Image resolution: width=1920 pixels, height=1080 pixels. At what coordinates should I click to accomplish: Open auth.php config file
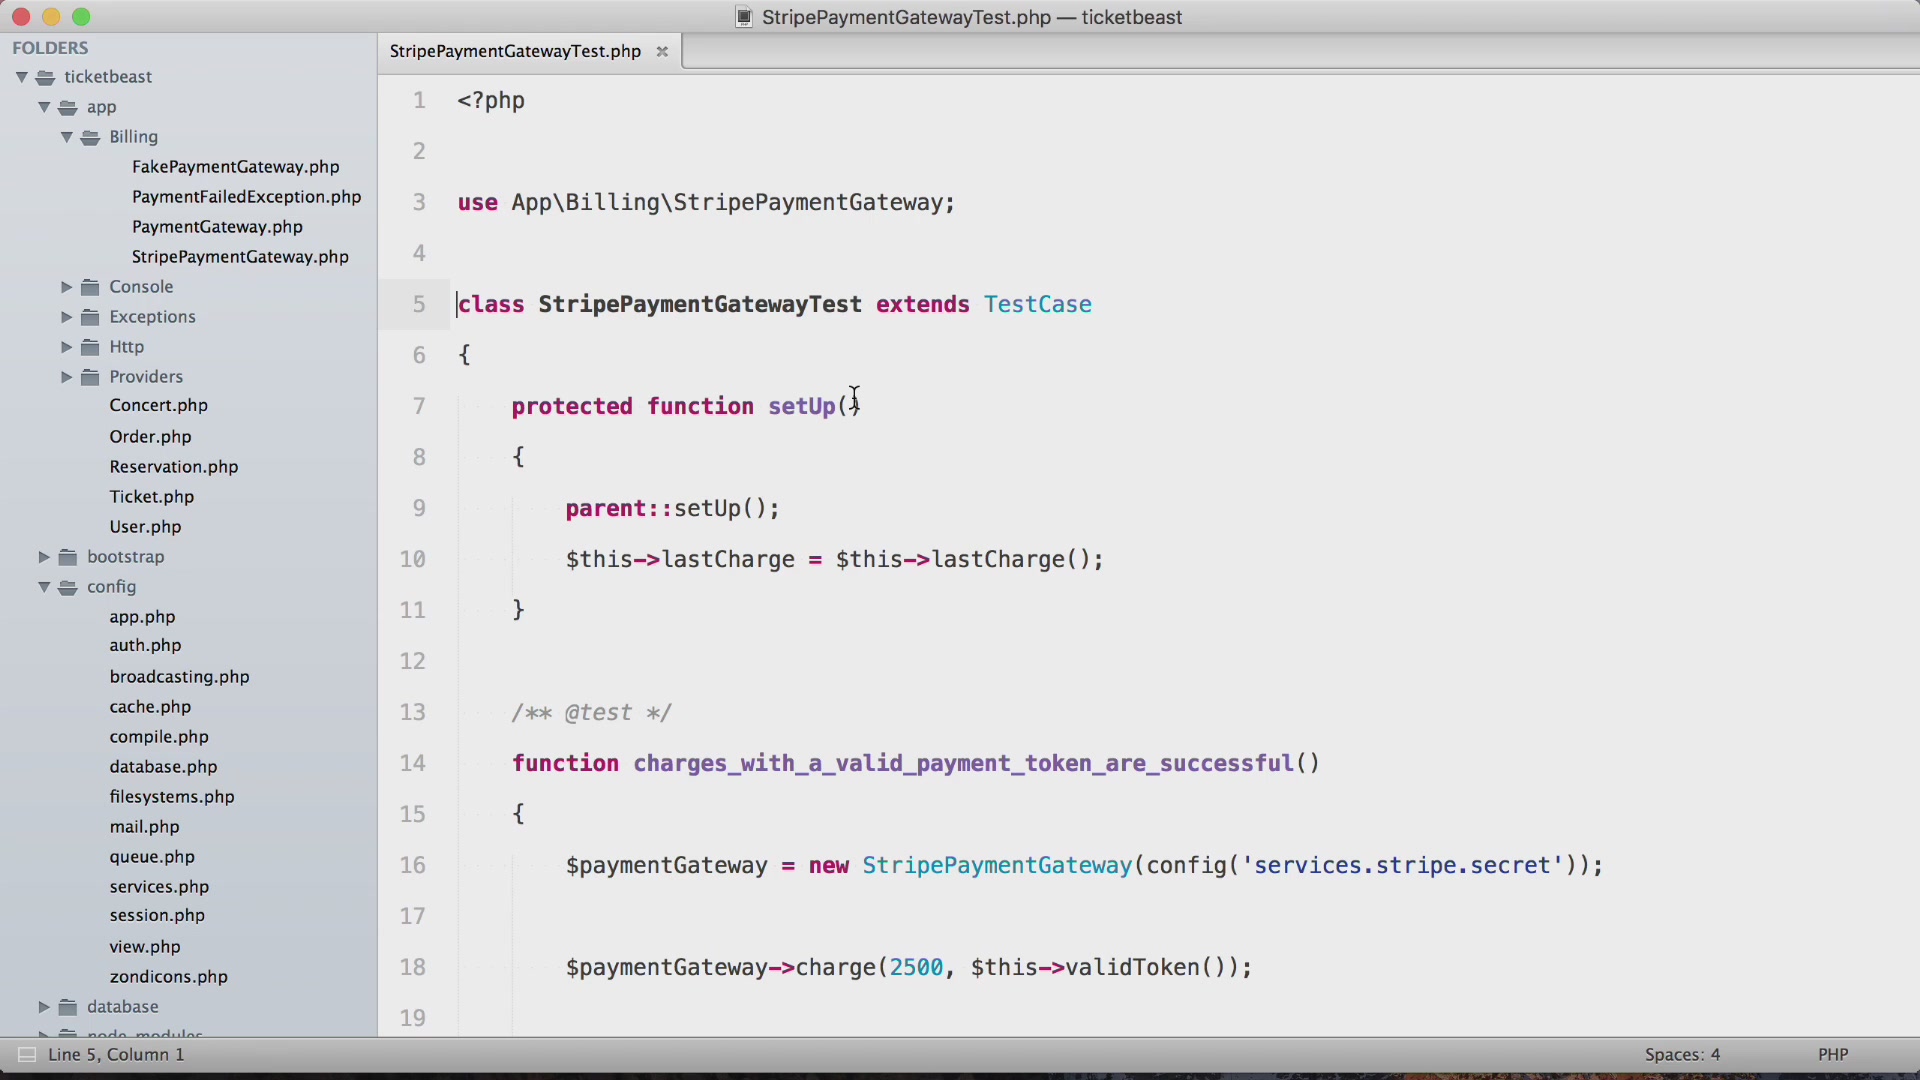pos(146,645)
